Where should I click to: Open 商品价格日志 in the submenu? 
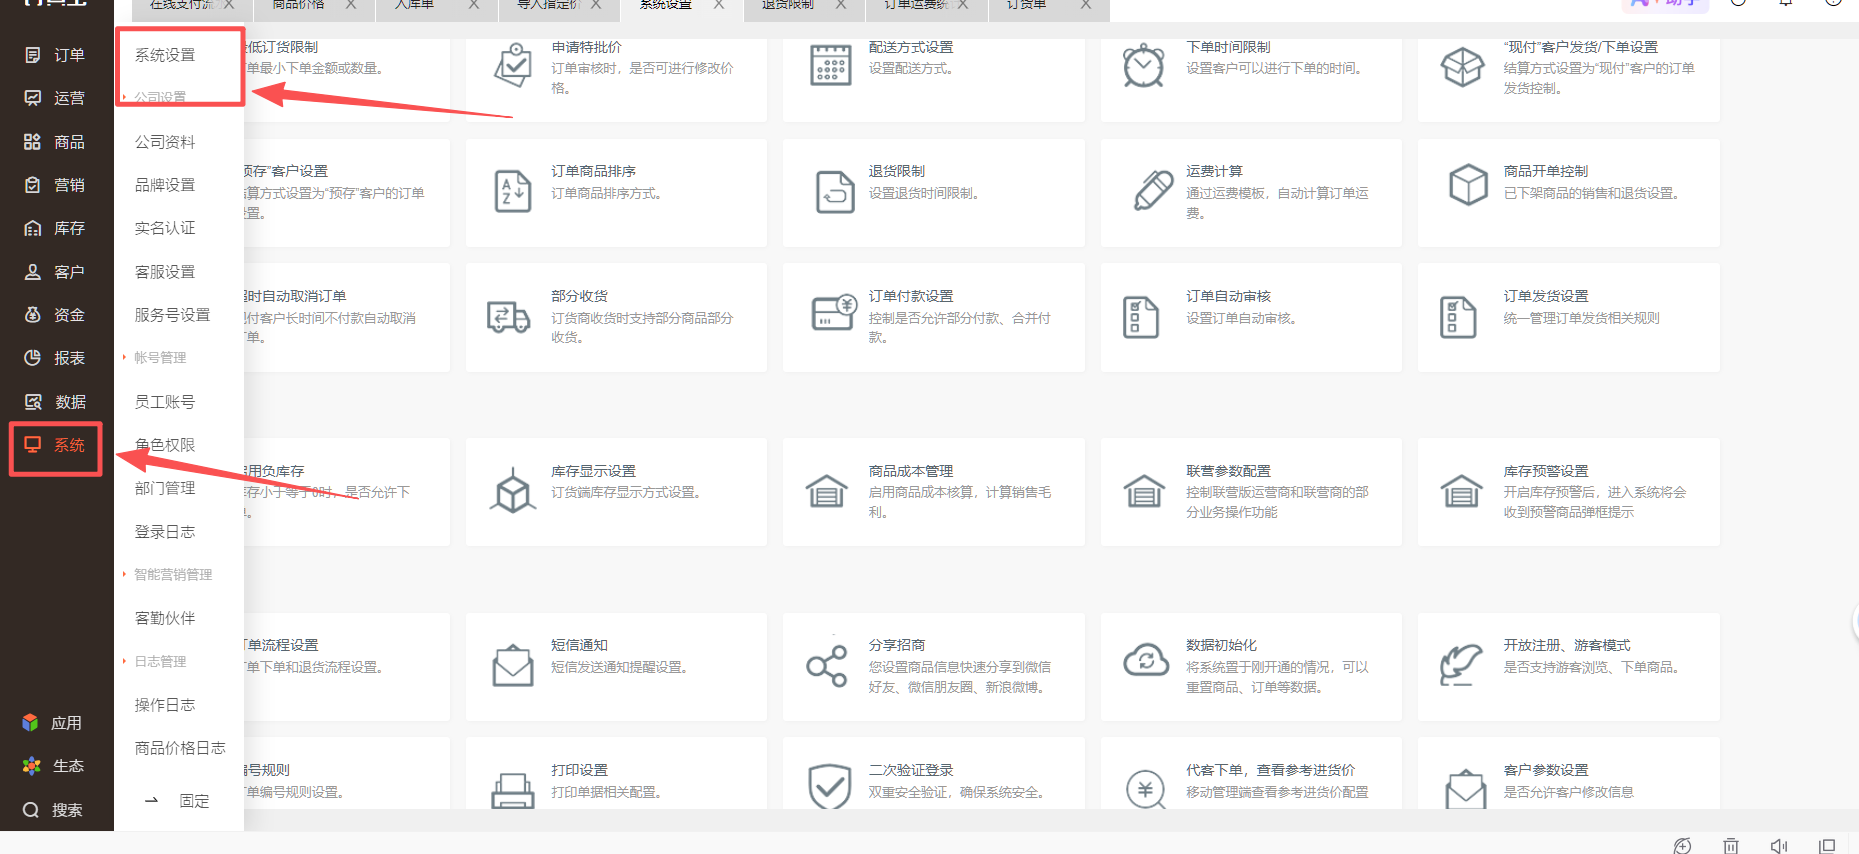(x=180, y=748)
